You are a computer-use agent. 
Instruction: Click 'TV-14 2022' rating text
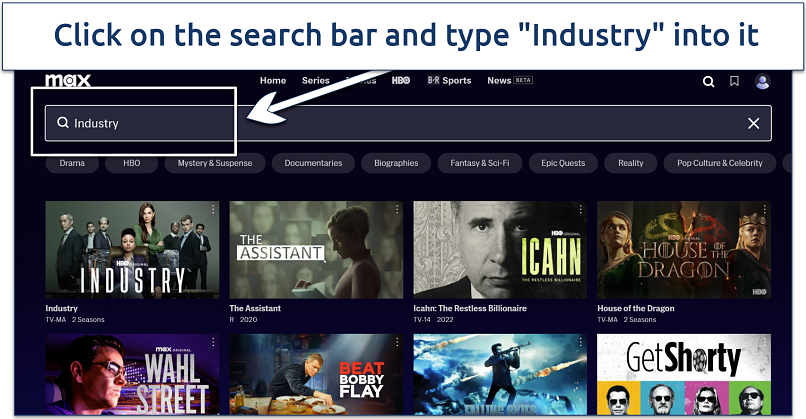[x=433, y=320]
